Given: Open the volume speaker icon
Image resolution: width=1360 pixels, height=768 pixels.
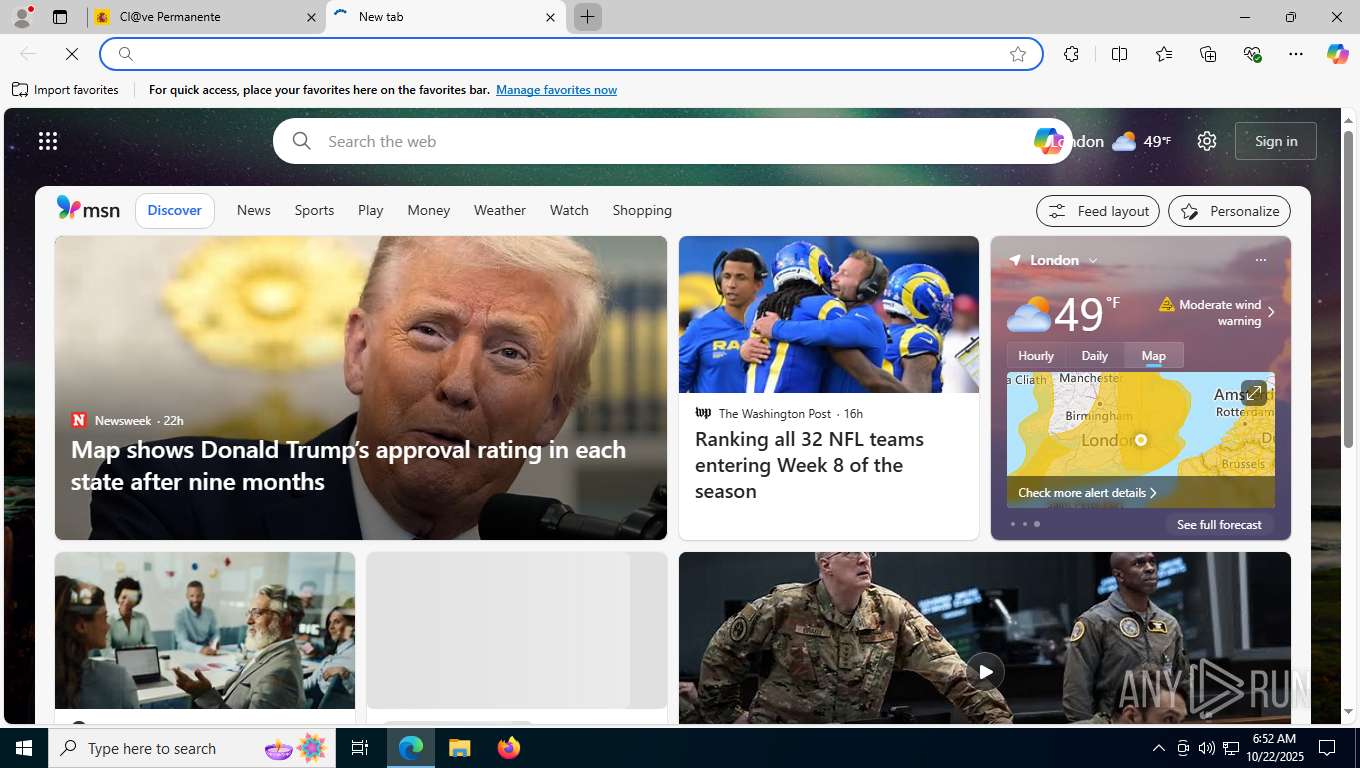Looking at the screenshot, I should pyautogui.click(x=1206, y=748).
